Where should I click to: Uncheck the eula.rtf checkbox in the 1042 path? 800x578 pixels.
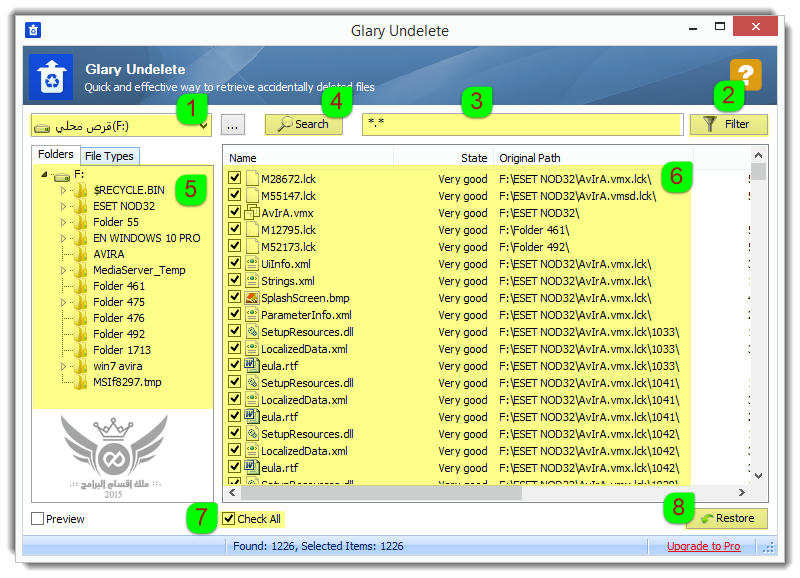(235, 466)
